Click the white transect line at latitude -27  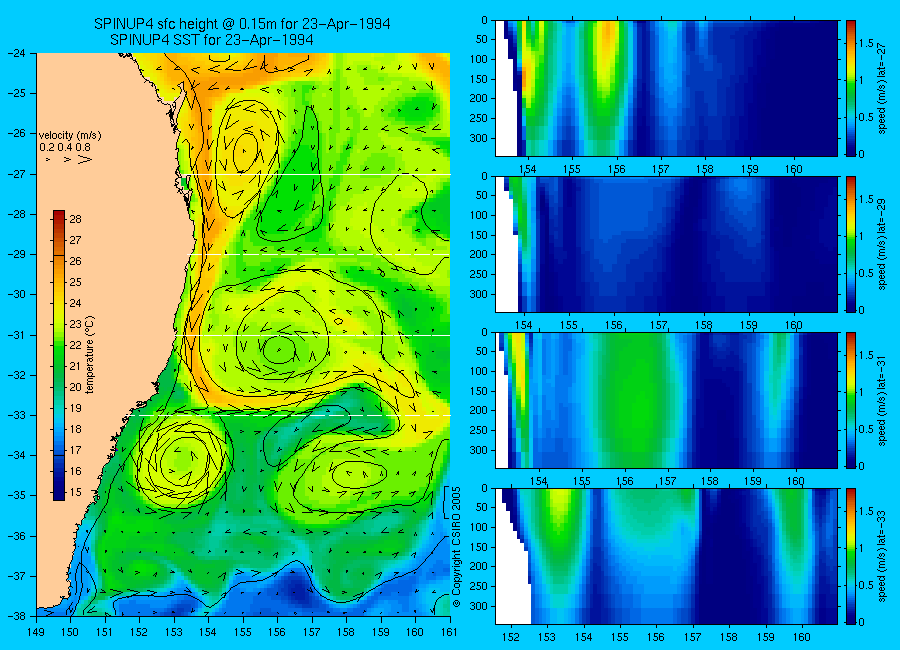coord(317,175)
